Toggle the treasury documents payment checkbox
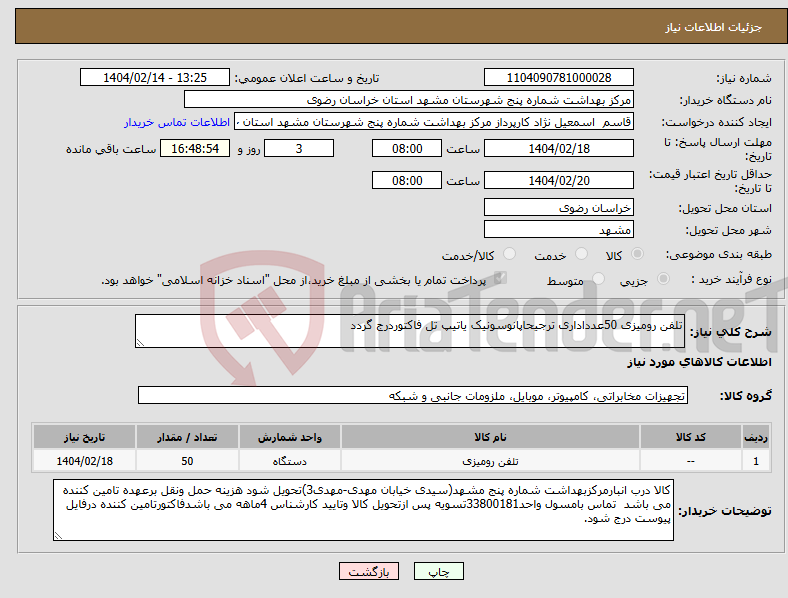788x598 pixels. (500, 278)
